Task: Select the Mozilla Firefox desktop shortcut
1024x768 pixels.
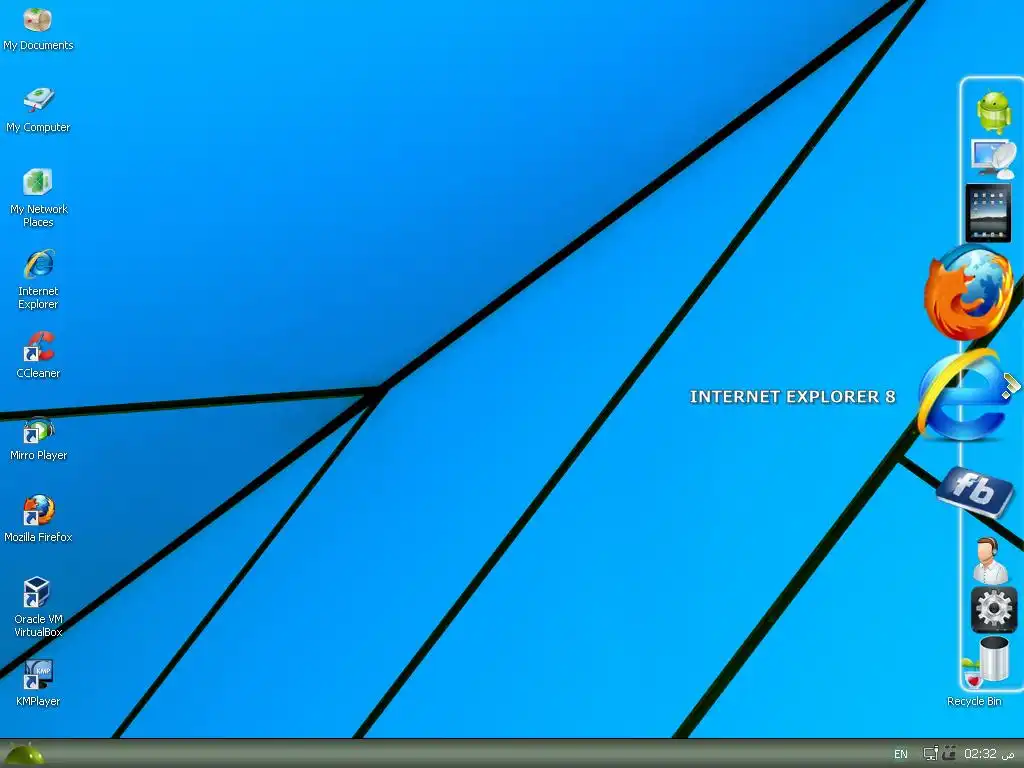Action: point(38,519)
